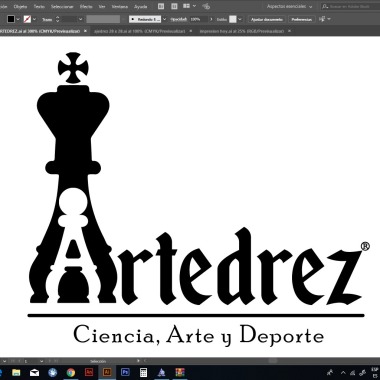This screenshot has height=380, width=380.
Task: Expand the arrange documents dropdown arrow
Action: coord(194,6)
